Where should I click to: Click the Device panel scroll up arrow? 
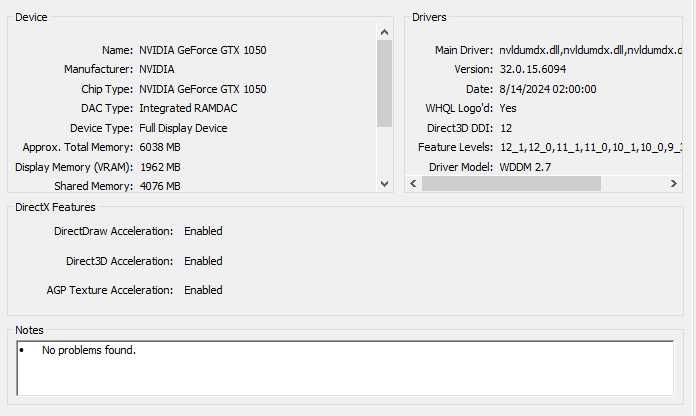click(384, 32)
